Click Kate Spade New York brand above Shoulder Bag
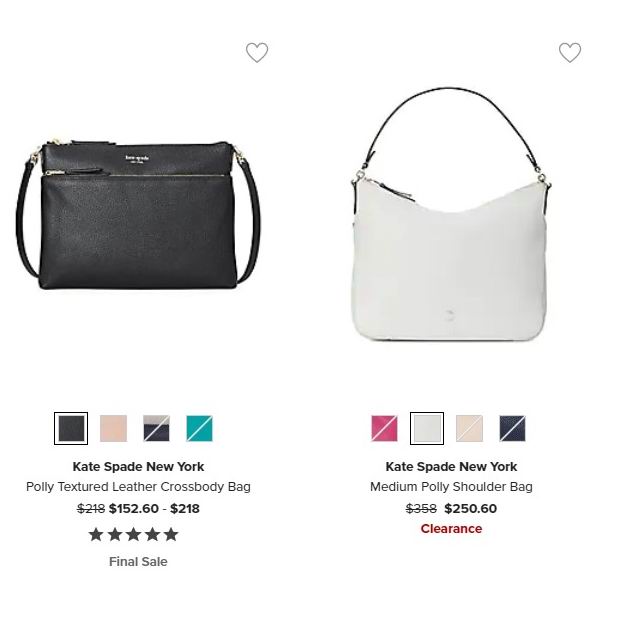This screenshot has height=636, width=631. [451, 466]
